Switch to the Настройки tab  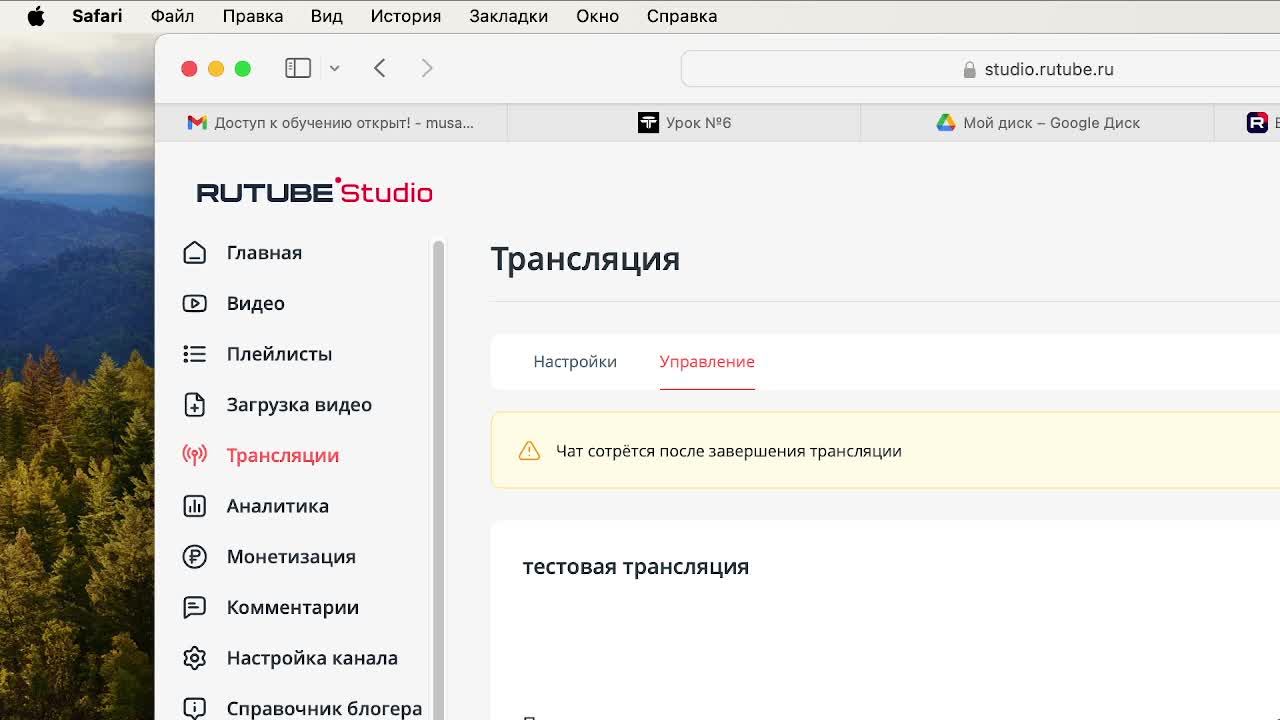(x=575, y=361)
